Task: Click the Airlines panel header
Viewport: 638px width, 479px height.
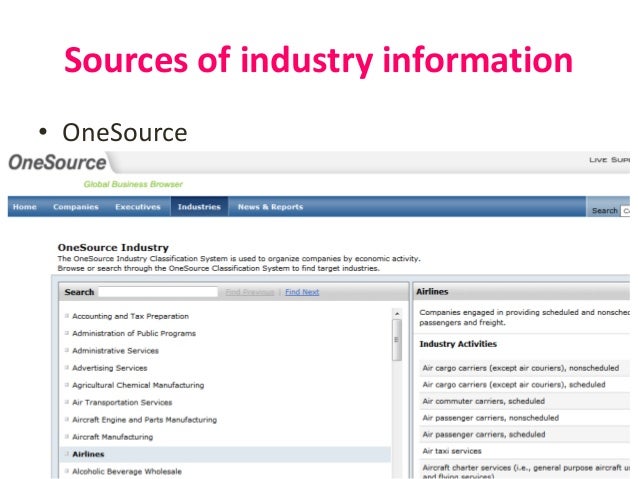Action: (x=522, y=291)
